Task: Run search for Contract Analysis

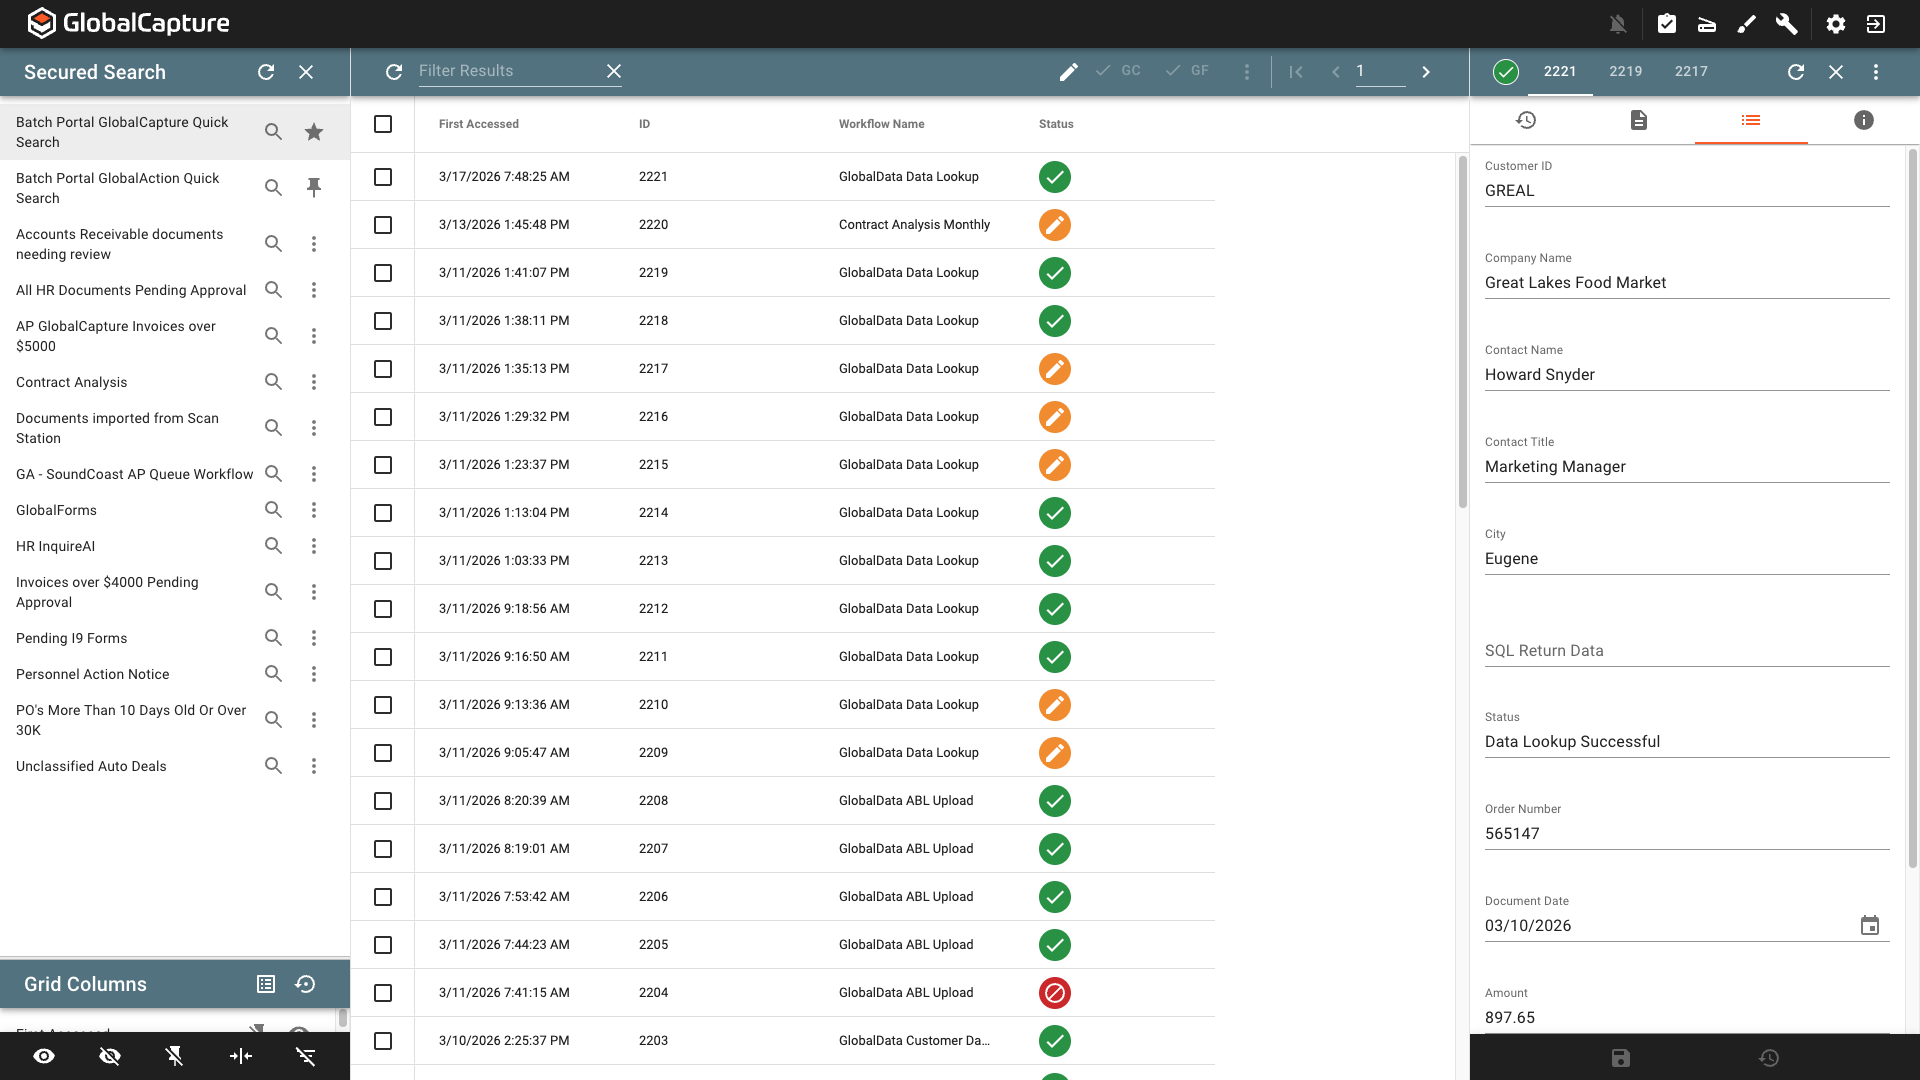Action: point(273,382)
